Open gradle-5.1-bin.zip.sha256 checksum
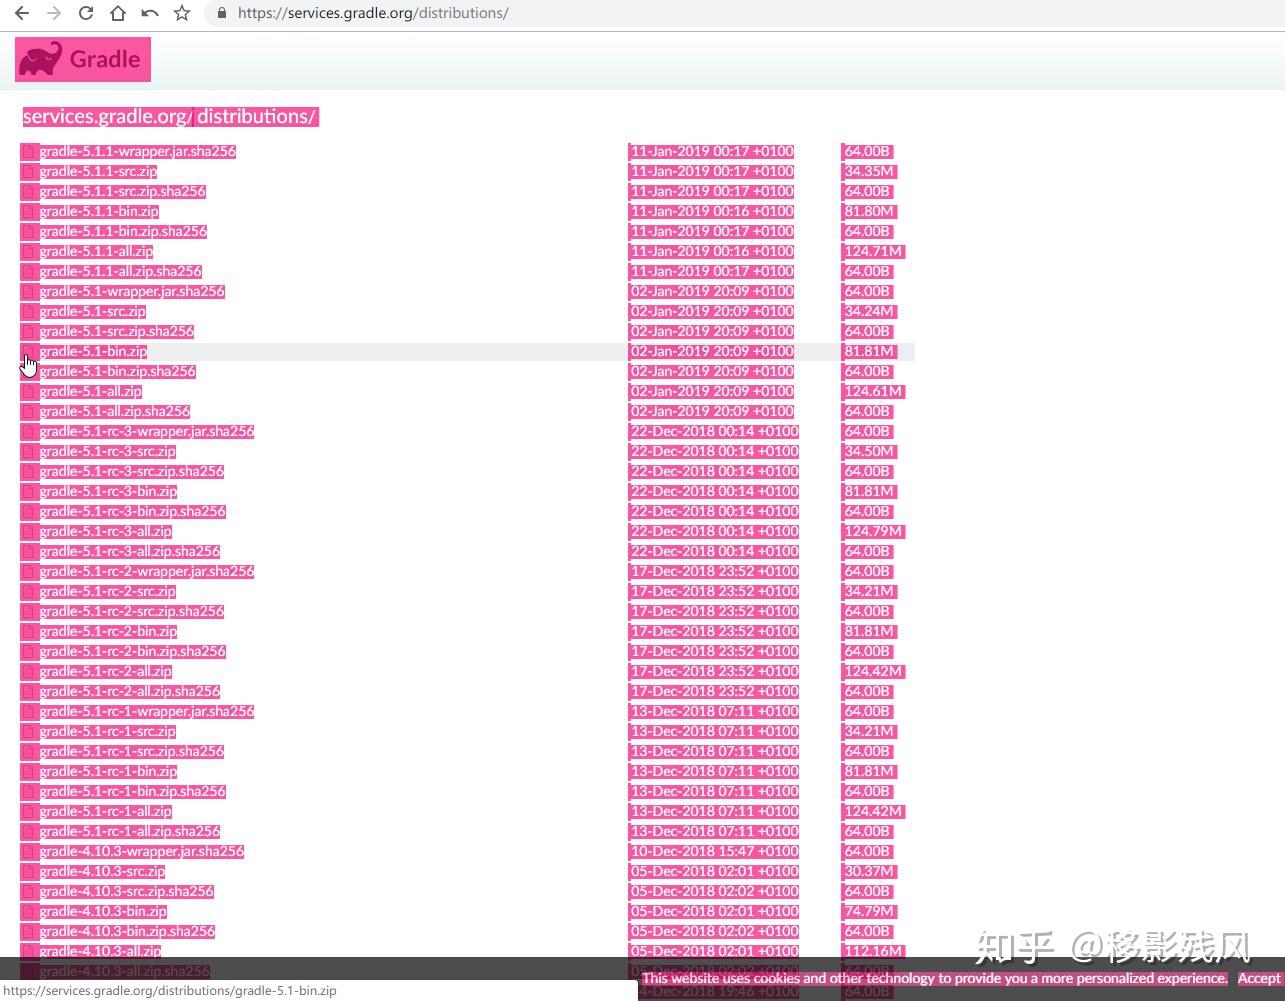 click(118, 372)
